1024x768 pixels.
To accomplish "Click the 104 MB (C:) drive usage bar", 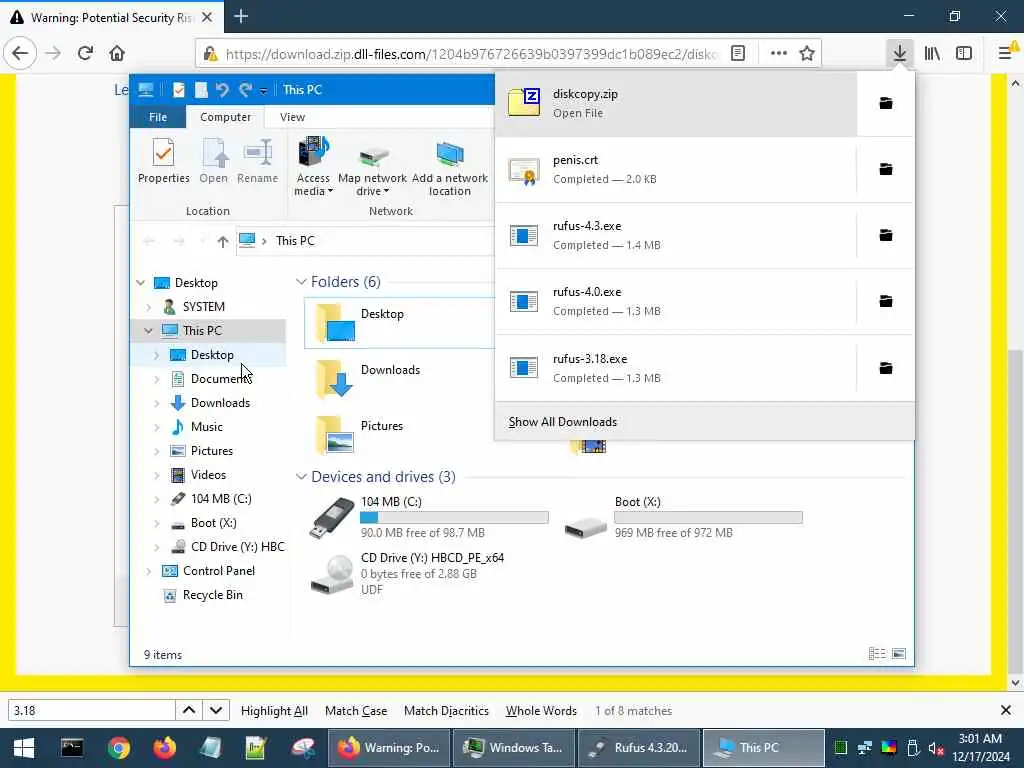I will [x=454, y=517].
